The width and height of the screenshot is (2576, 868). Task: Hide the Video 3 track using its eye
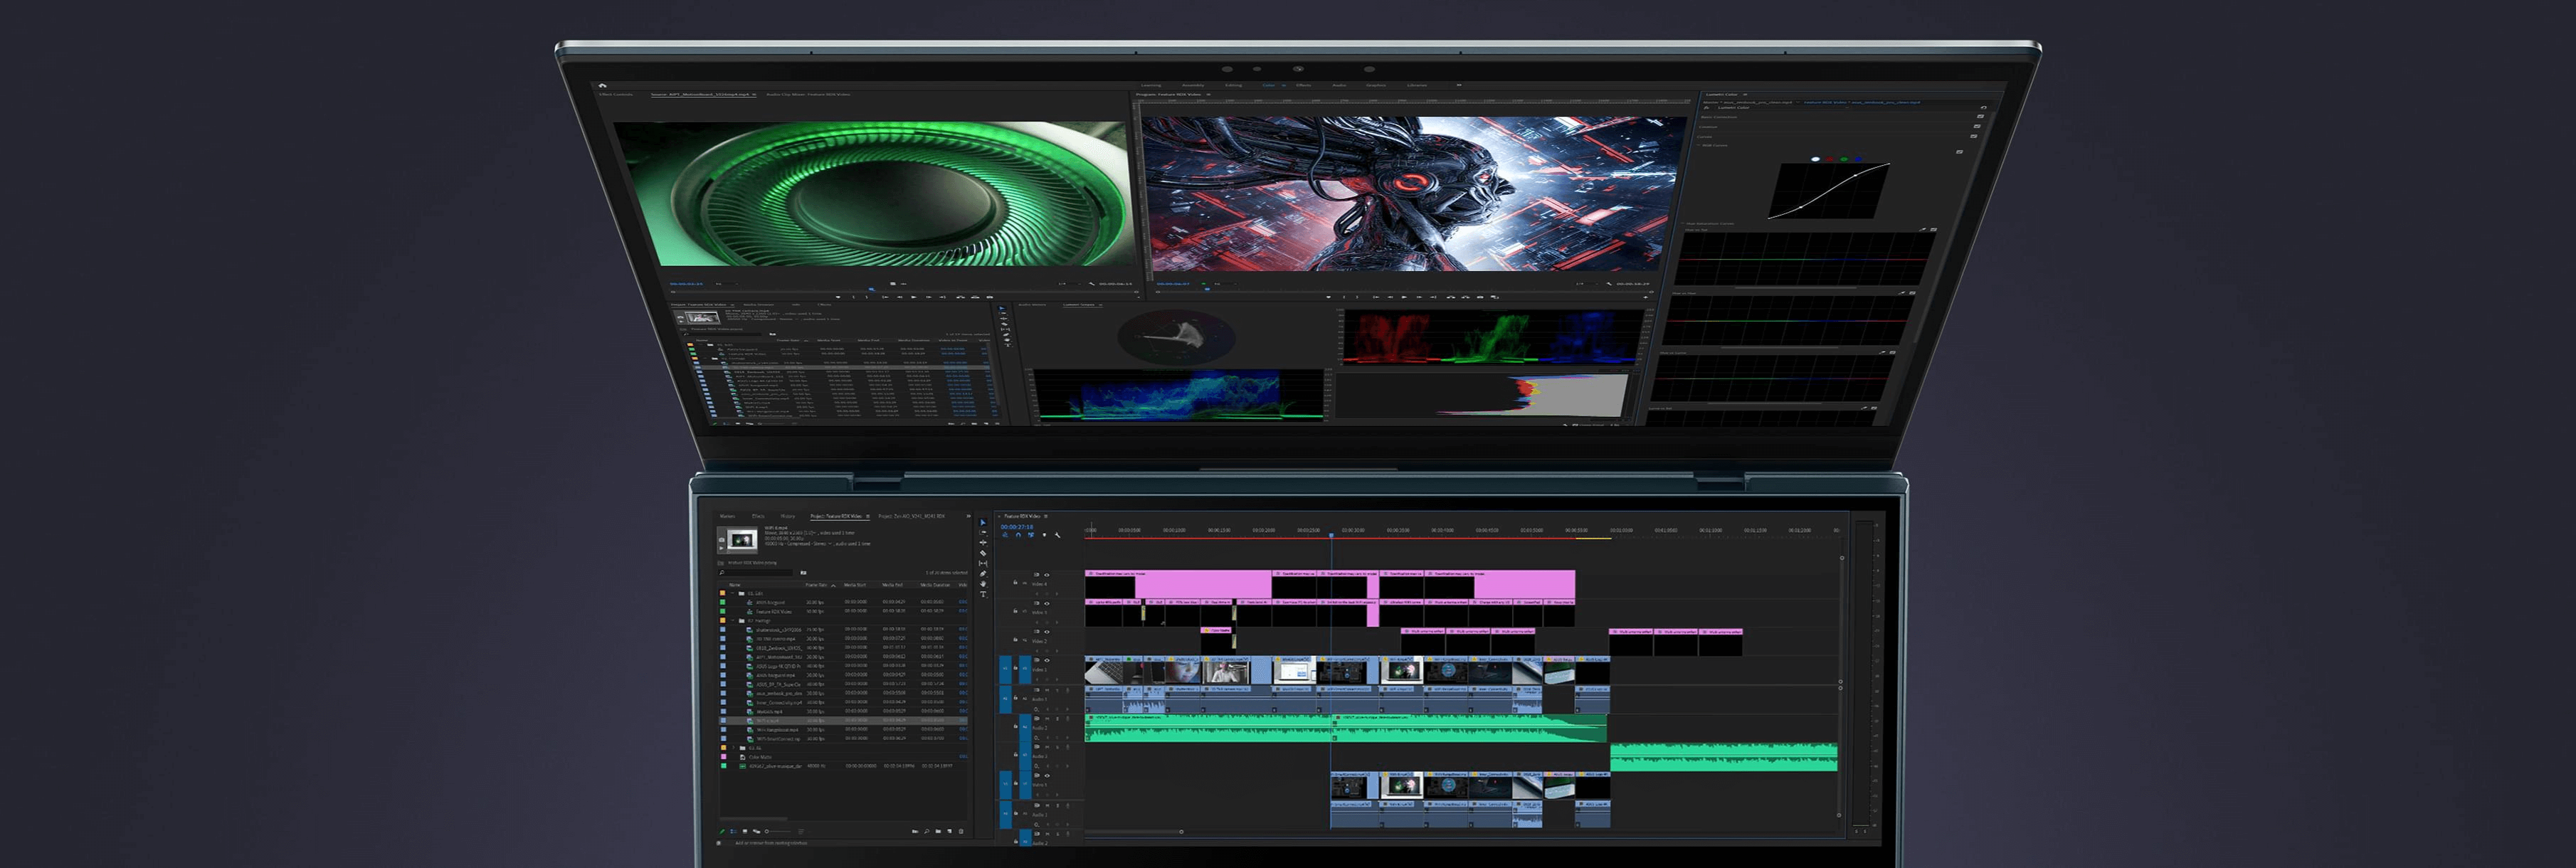pos(1048,603)
